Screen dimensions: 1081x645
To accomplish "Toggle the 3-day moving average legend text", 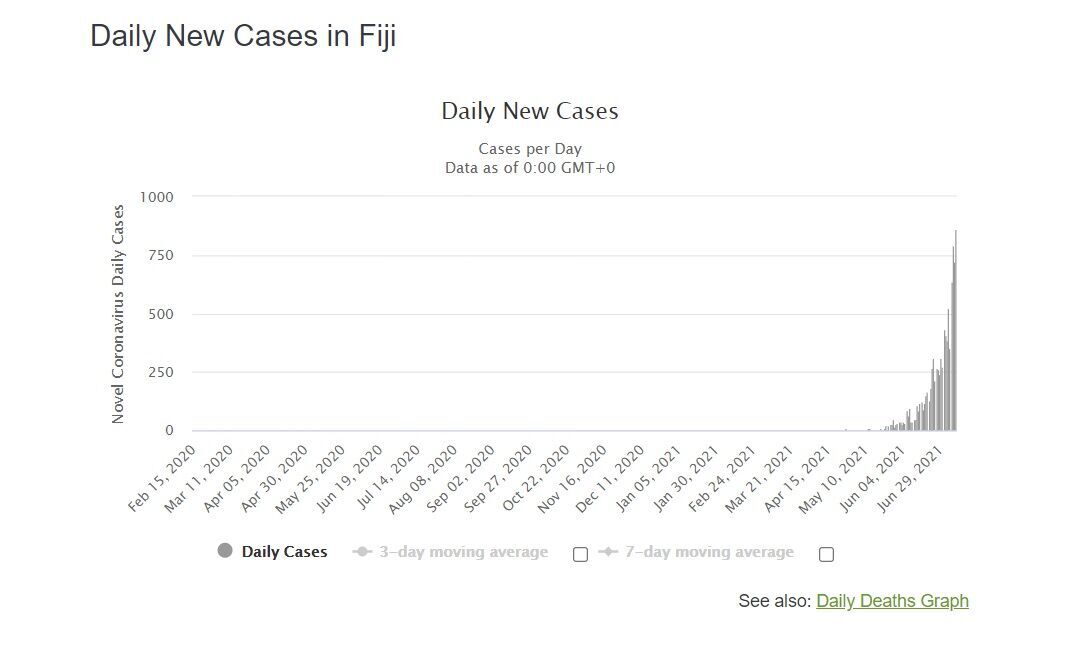I will [x=462, y=552].
